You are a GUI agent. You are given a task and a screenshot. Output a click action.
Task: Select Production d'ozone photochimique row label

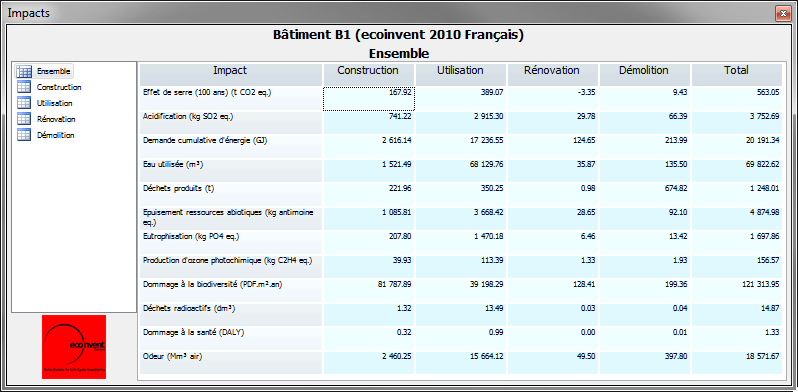pos(227,261)
